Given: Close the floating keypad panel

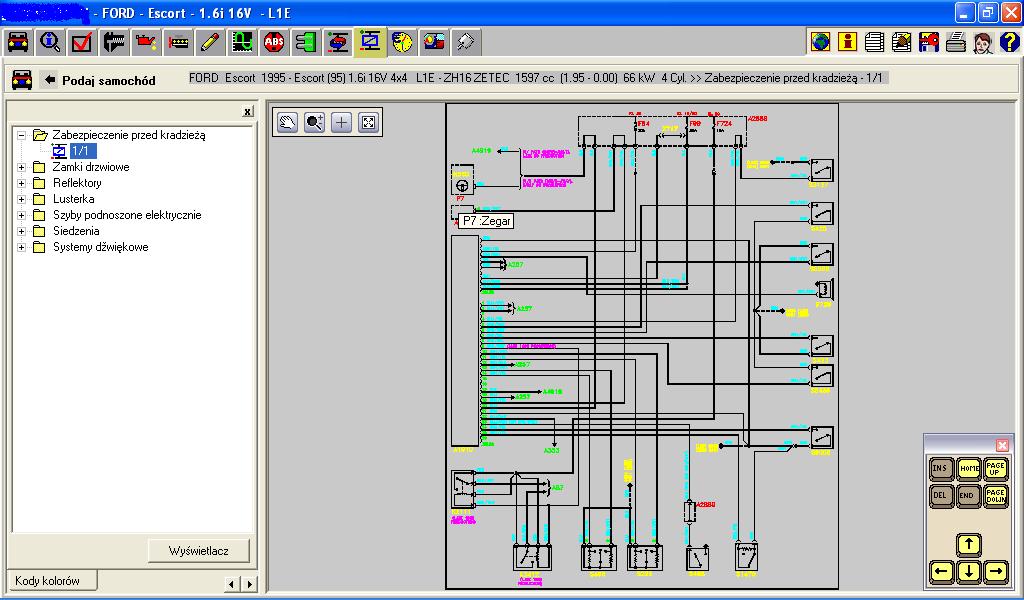Looking at the screenshot, I should [x=1002, y=445].
